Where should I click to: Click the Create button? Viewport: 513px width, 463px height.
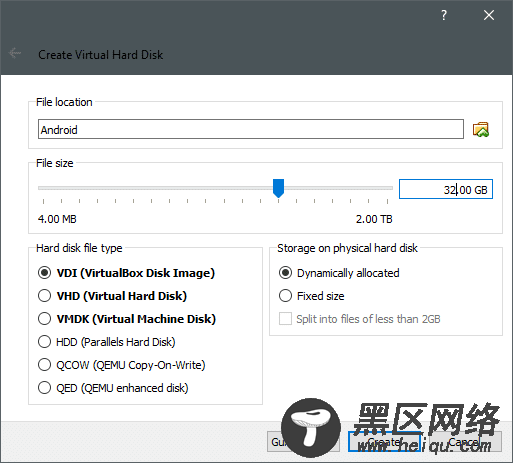click(384, 442)
